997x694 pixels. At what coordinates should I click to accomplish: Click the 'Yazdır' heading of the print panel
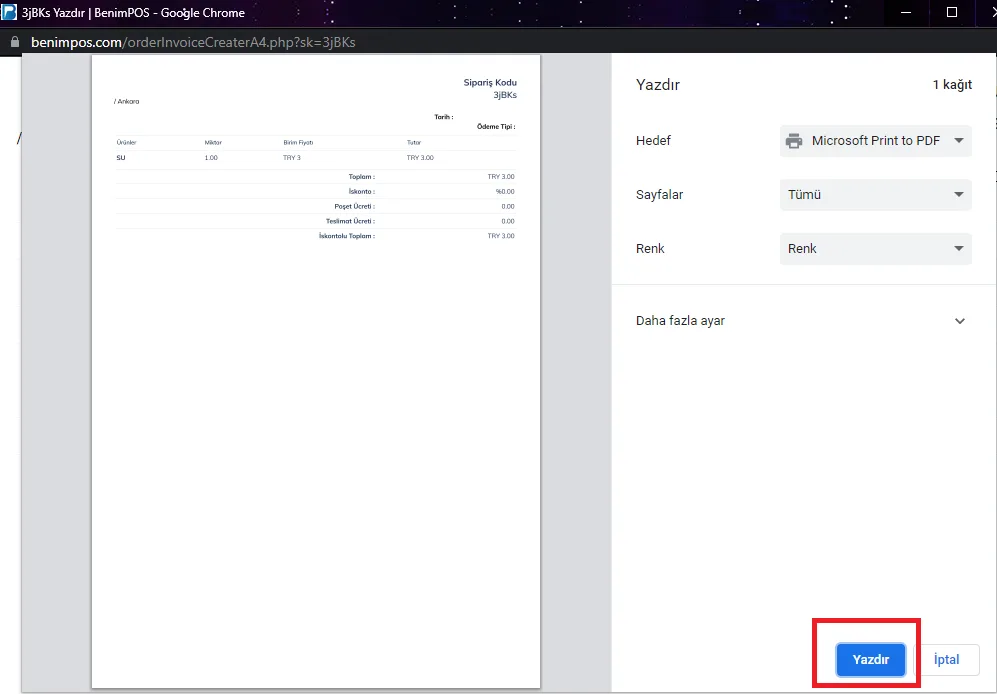click(658, 85)
